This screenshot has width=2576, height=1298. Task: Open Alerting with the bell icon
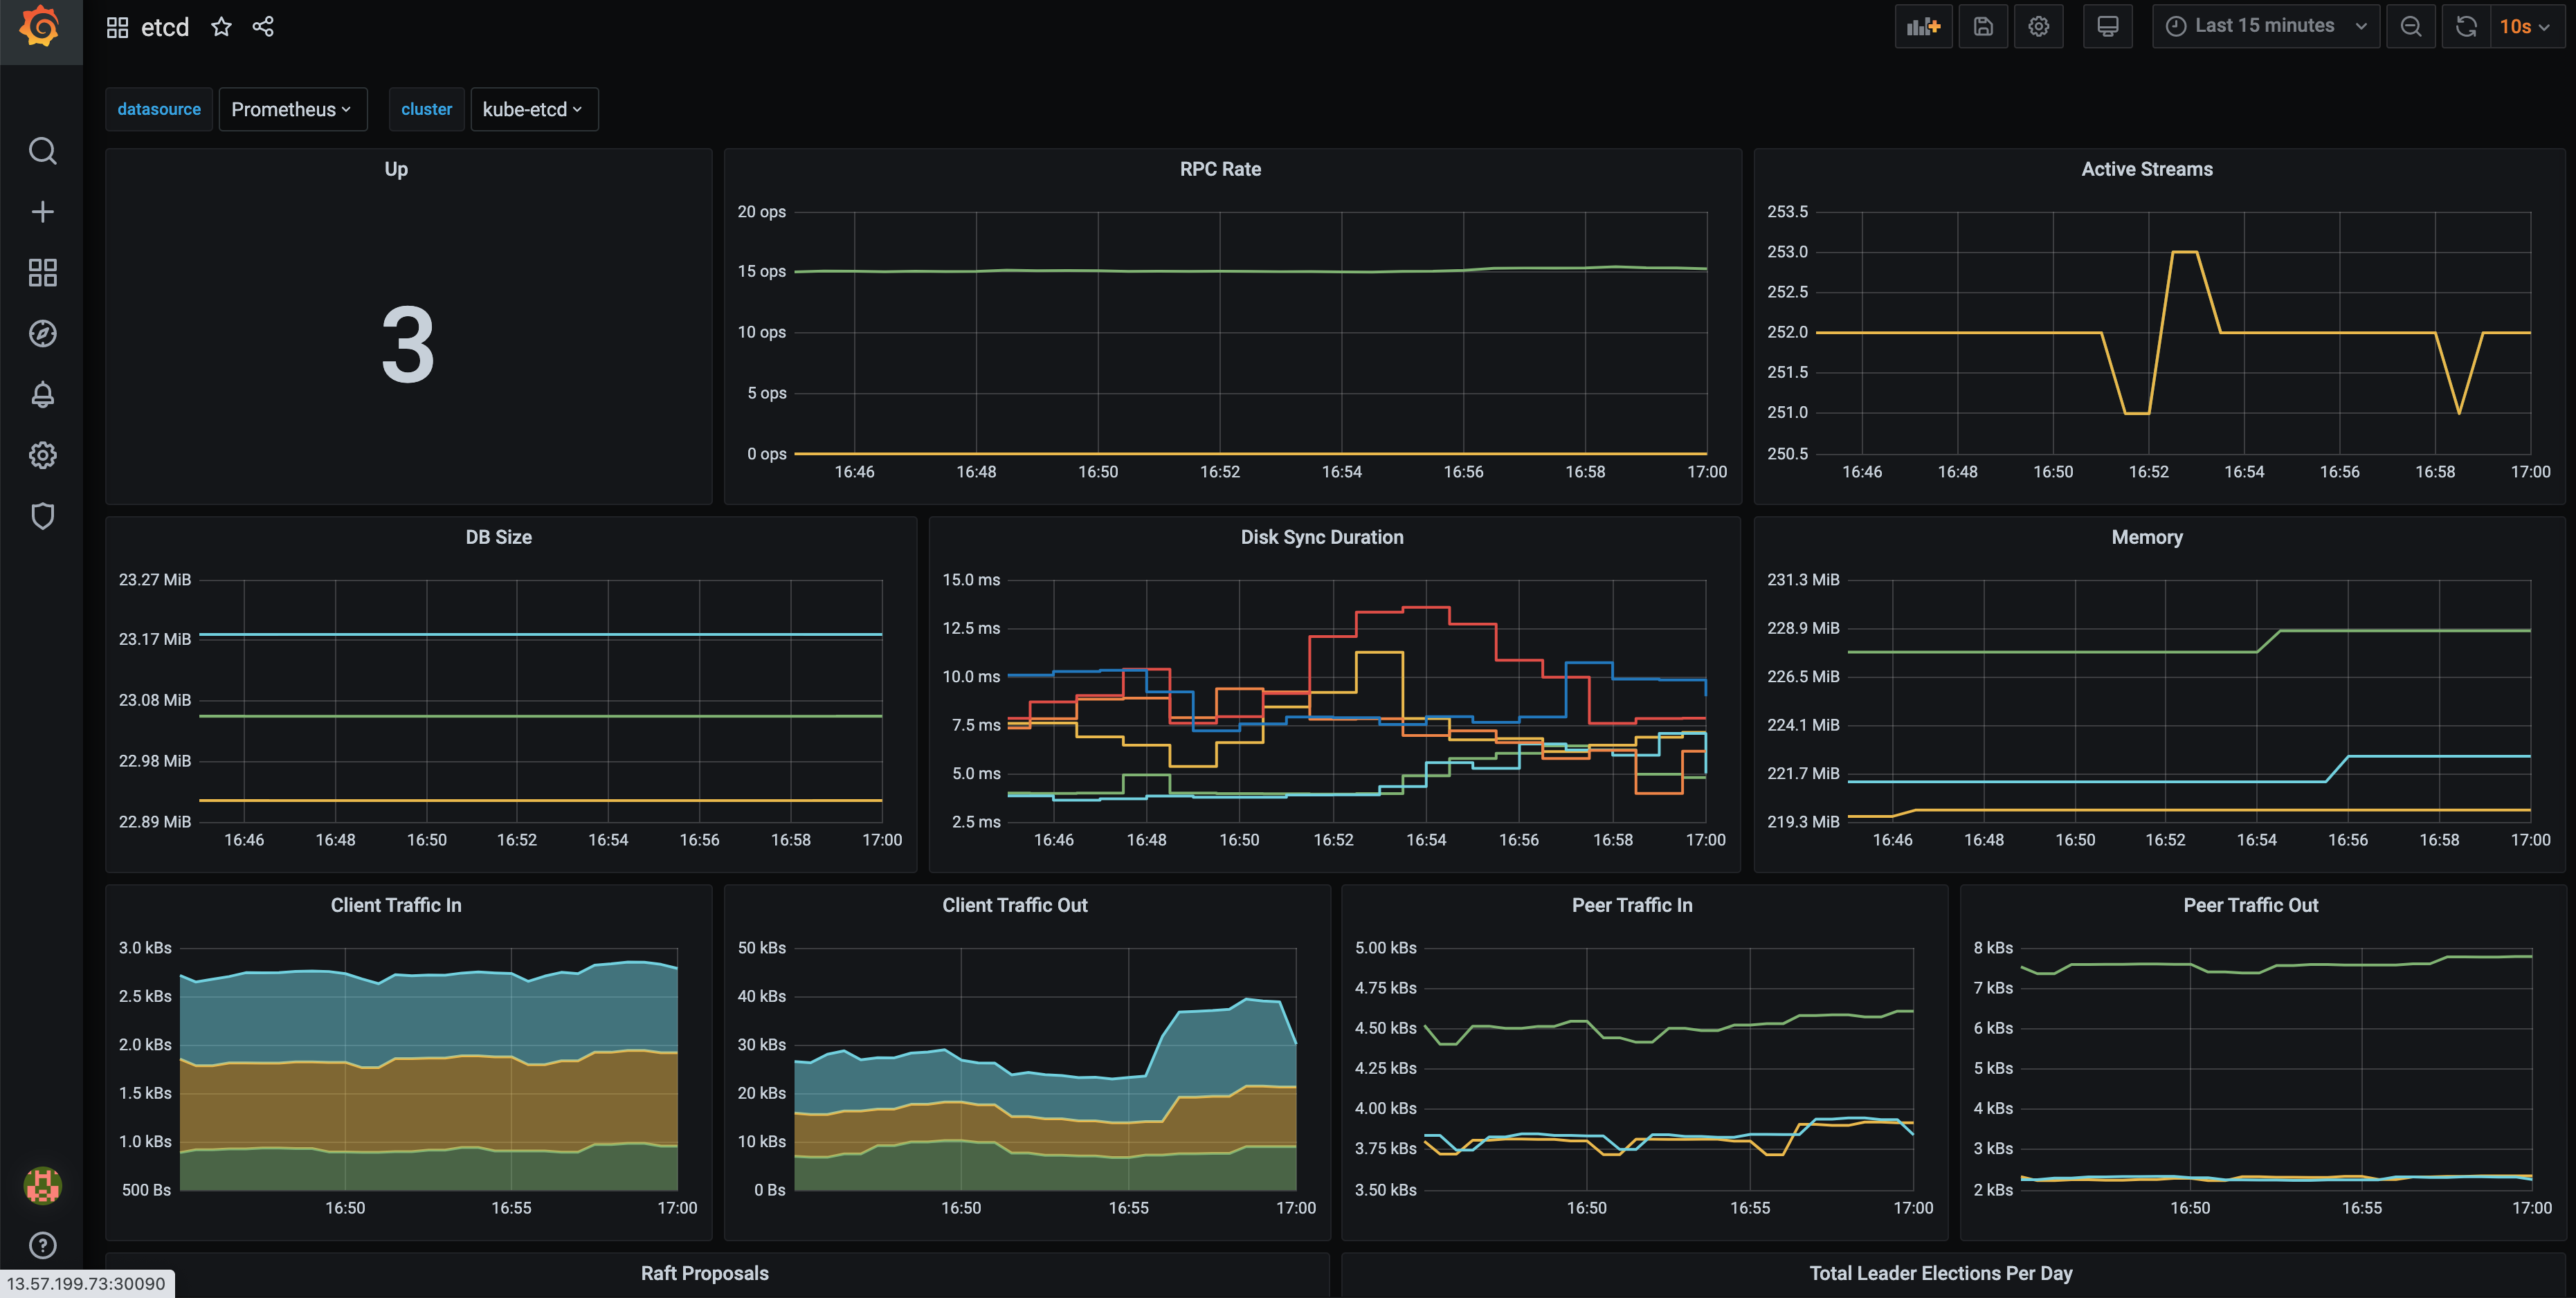tap(42, 394)
